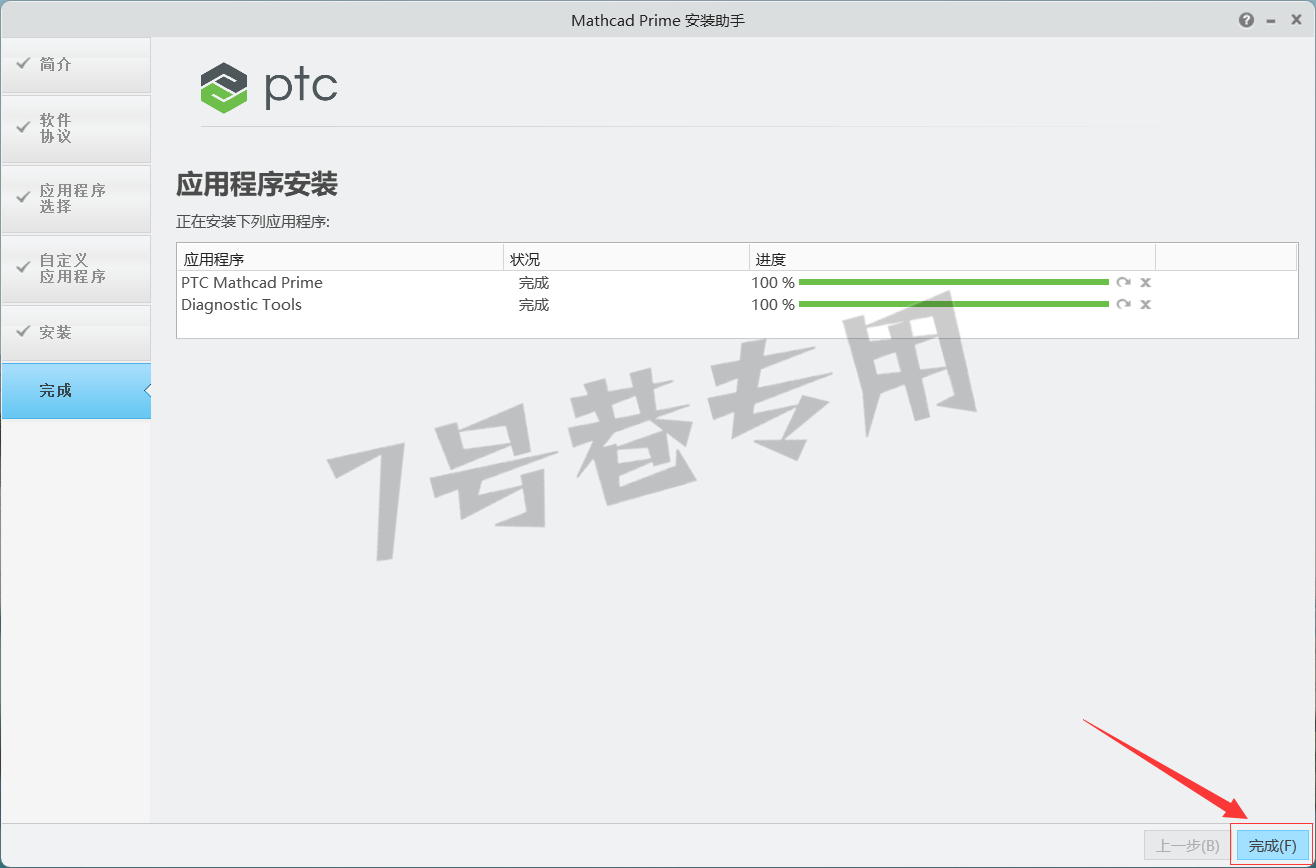Viewport: 1316px width, 868px height.
Task: Select the 完成 sidebar step
Action: (76, 391)
